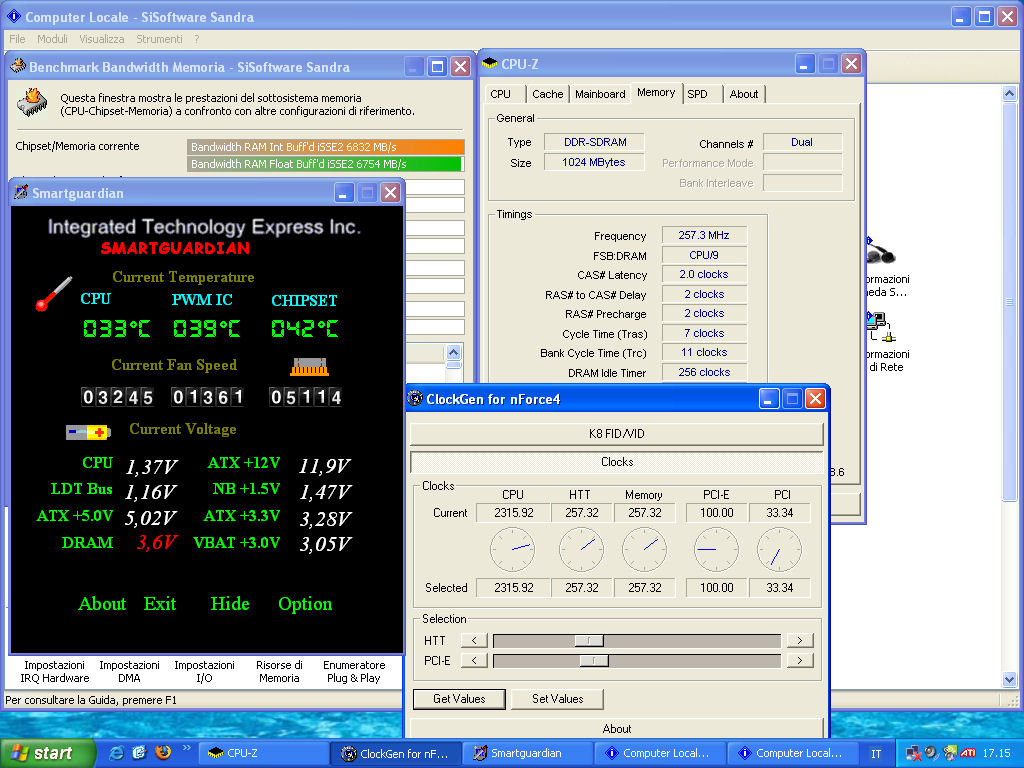Click the Bandwidth RAM Float Buff'd green bar
Screen dimensions: 1024x768
[x=325, y=164]
